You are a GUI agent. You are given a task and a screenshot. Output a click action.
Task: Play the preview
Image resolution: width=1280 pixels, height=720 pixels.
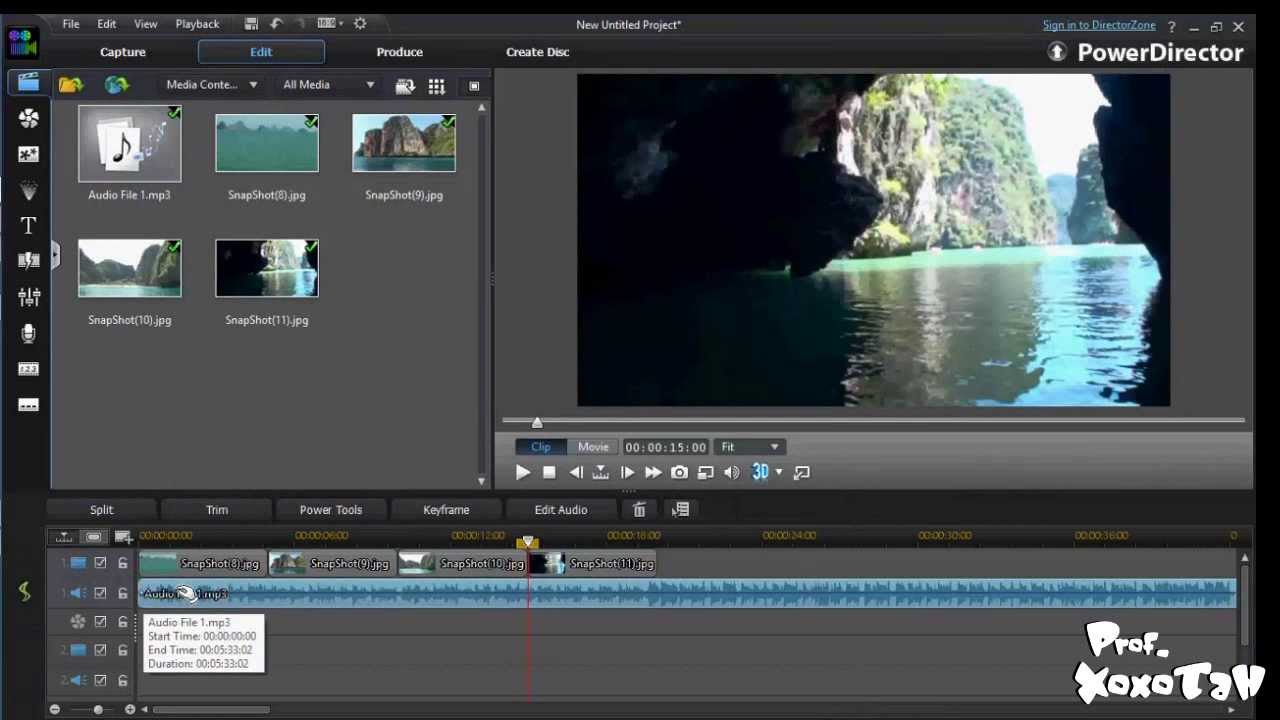click(x=523, y=472)
